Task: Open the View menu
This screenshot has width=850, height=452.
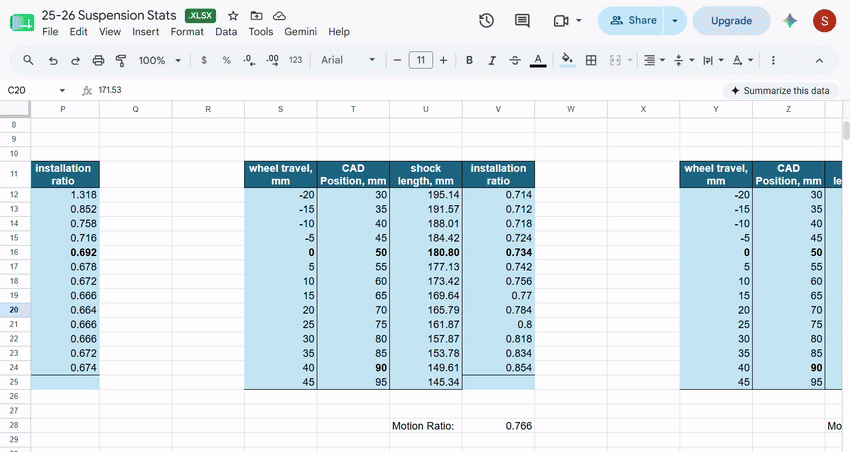Action: click(x=110, y=31)
